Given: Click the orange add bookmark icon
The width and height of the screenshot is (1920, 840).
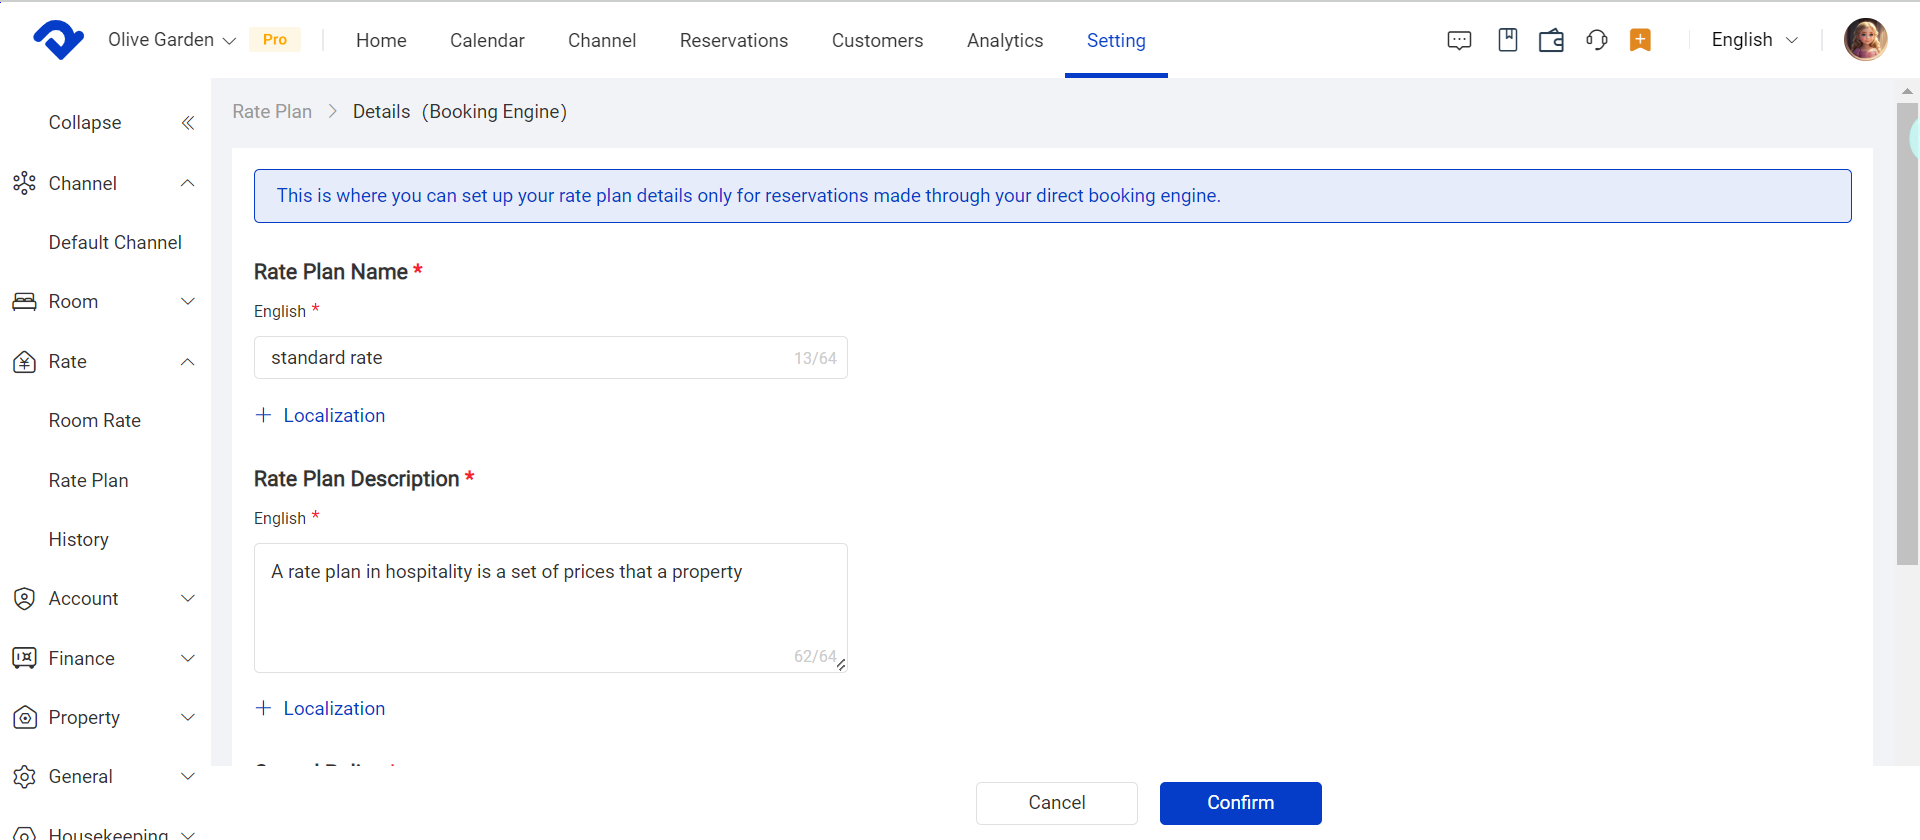Looking at the screenshot, I should tap(1640, 40).
